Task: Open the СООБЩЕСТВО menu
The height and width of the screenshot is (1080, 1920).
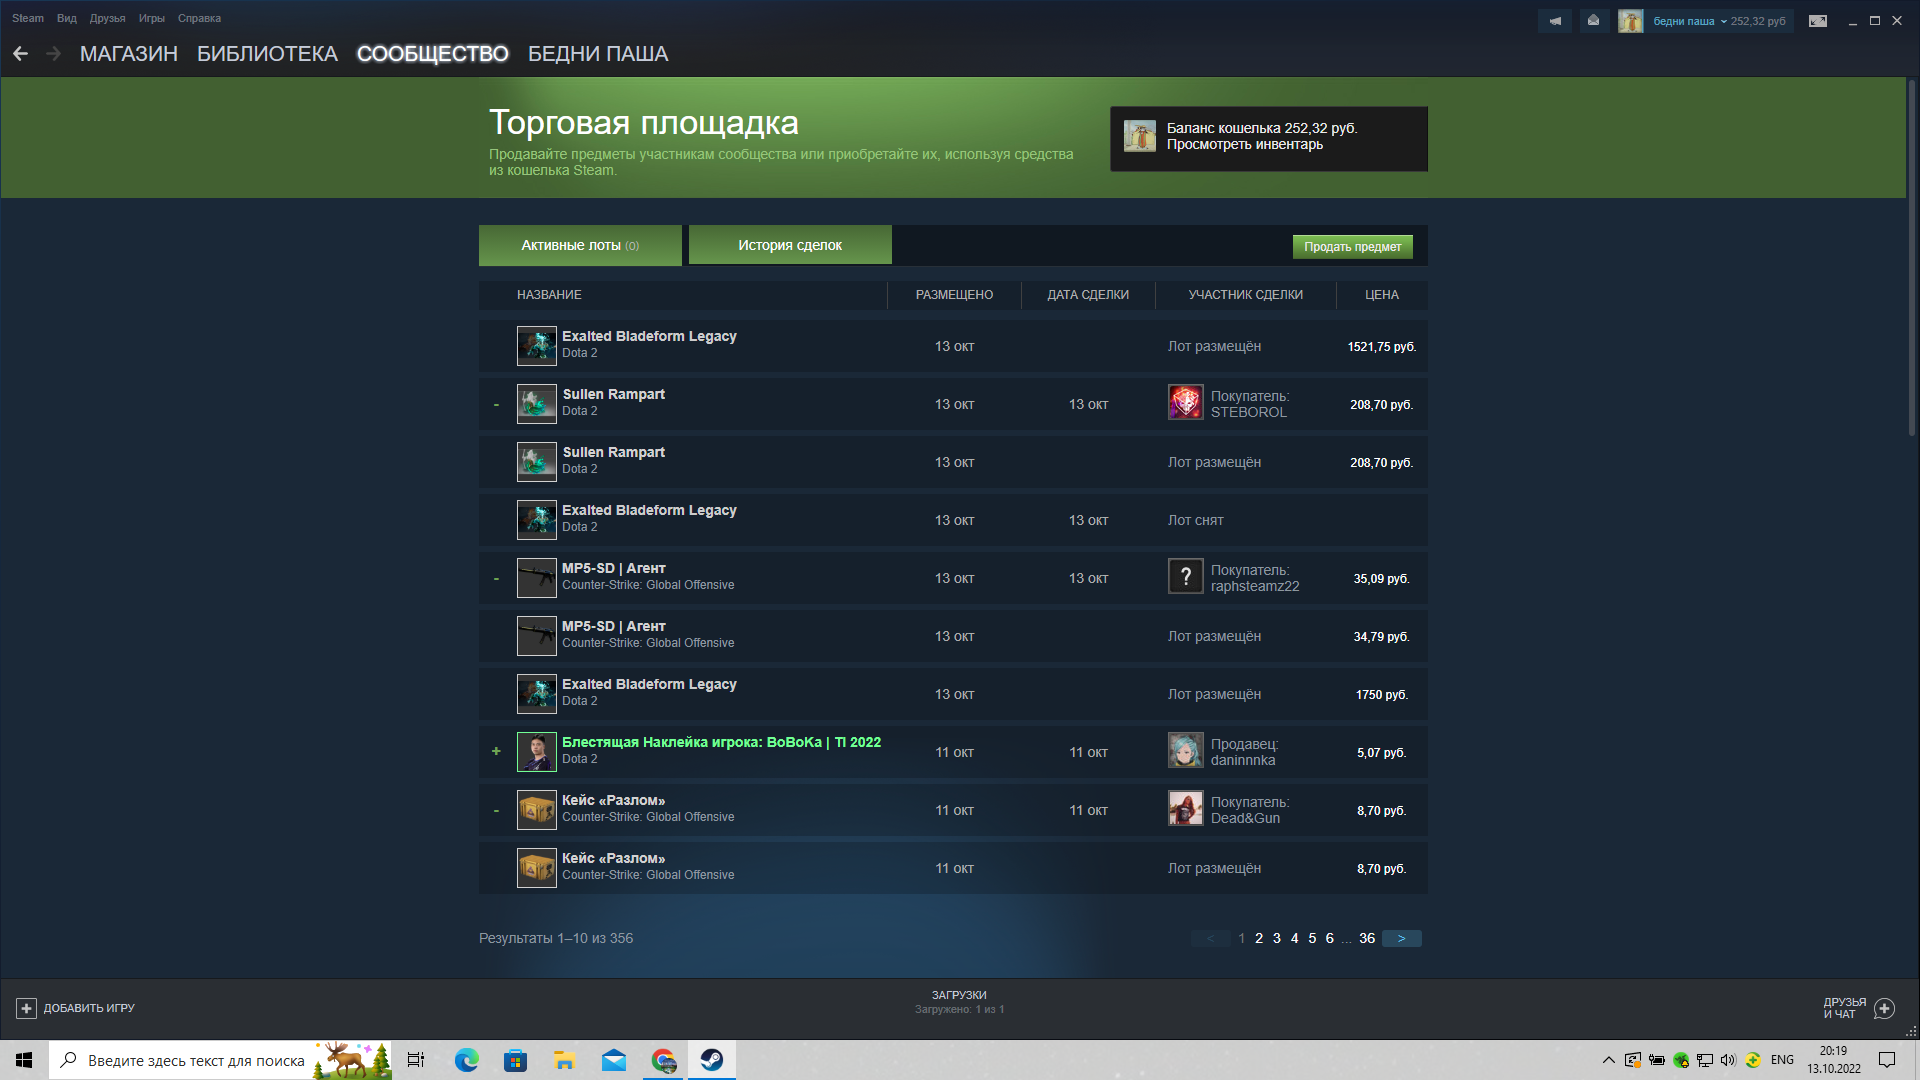Action: (x=432, y=54)
